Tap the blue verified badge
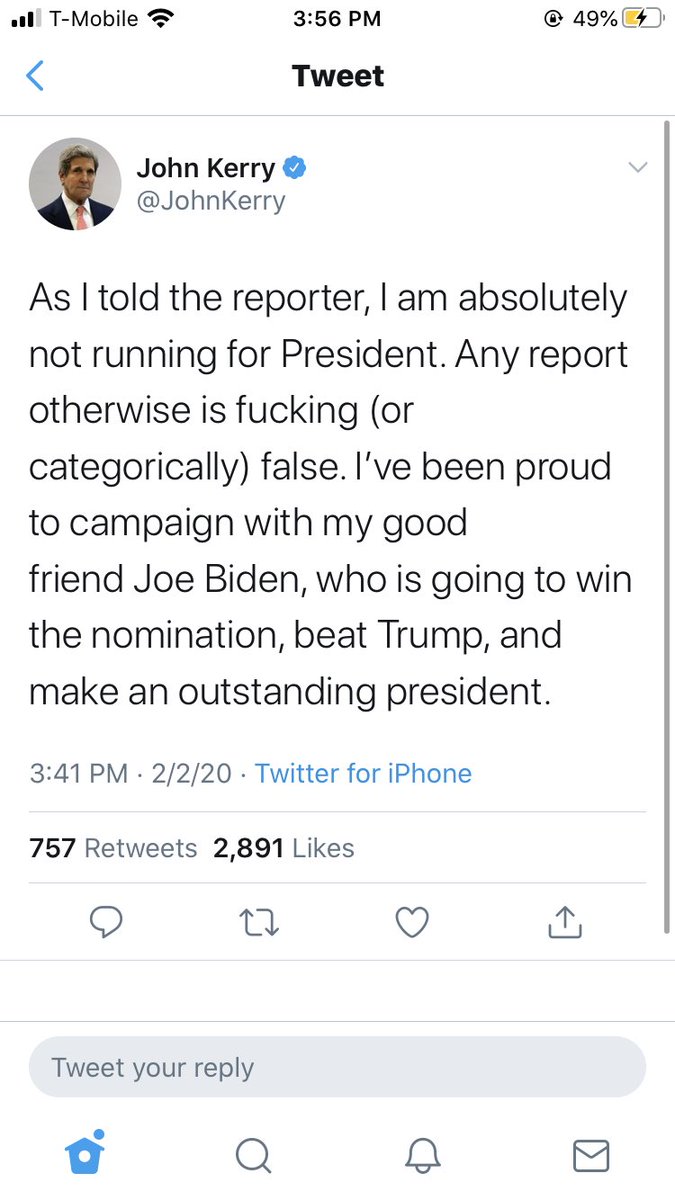Image resolution: width=675 pixels, height=1200 pixels. (x=293, y=168)
